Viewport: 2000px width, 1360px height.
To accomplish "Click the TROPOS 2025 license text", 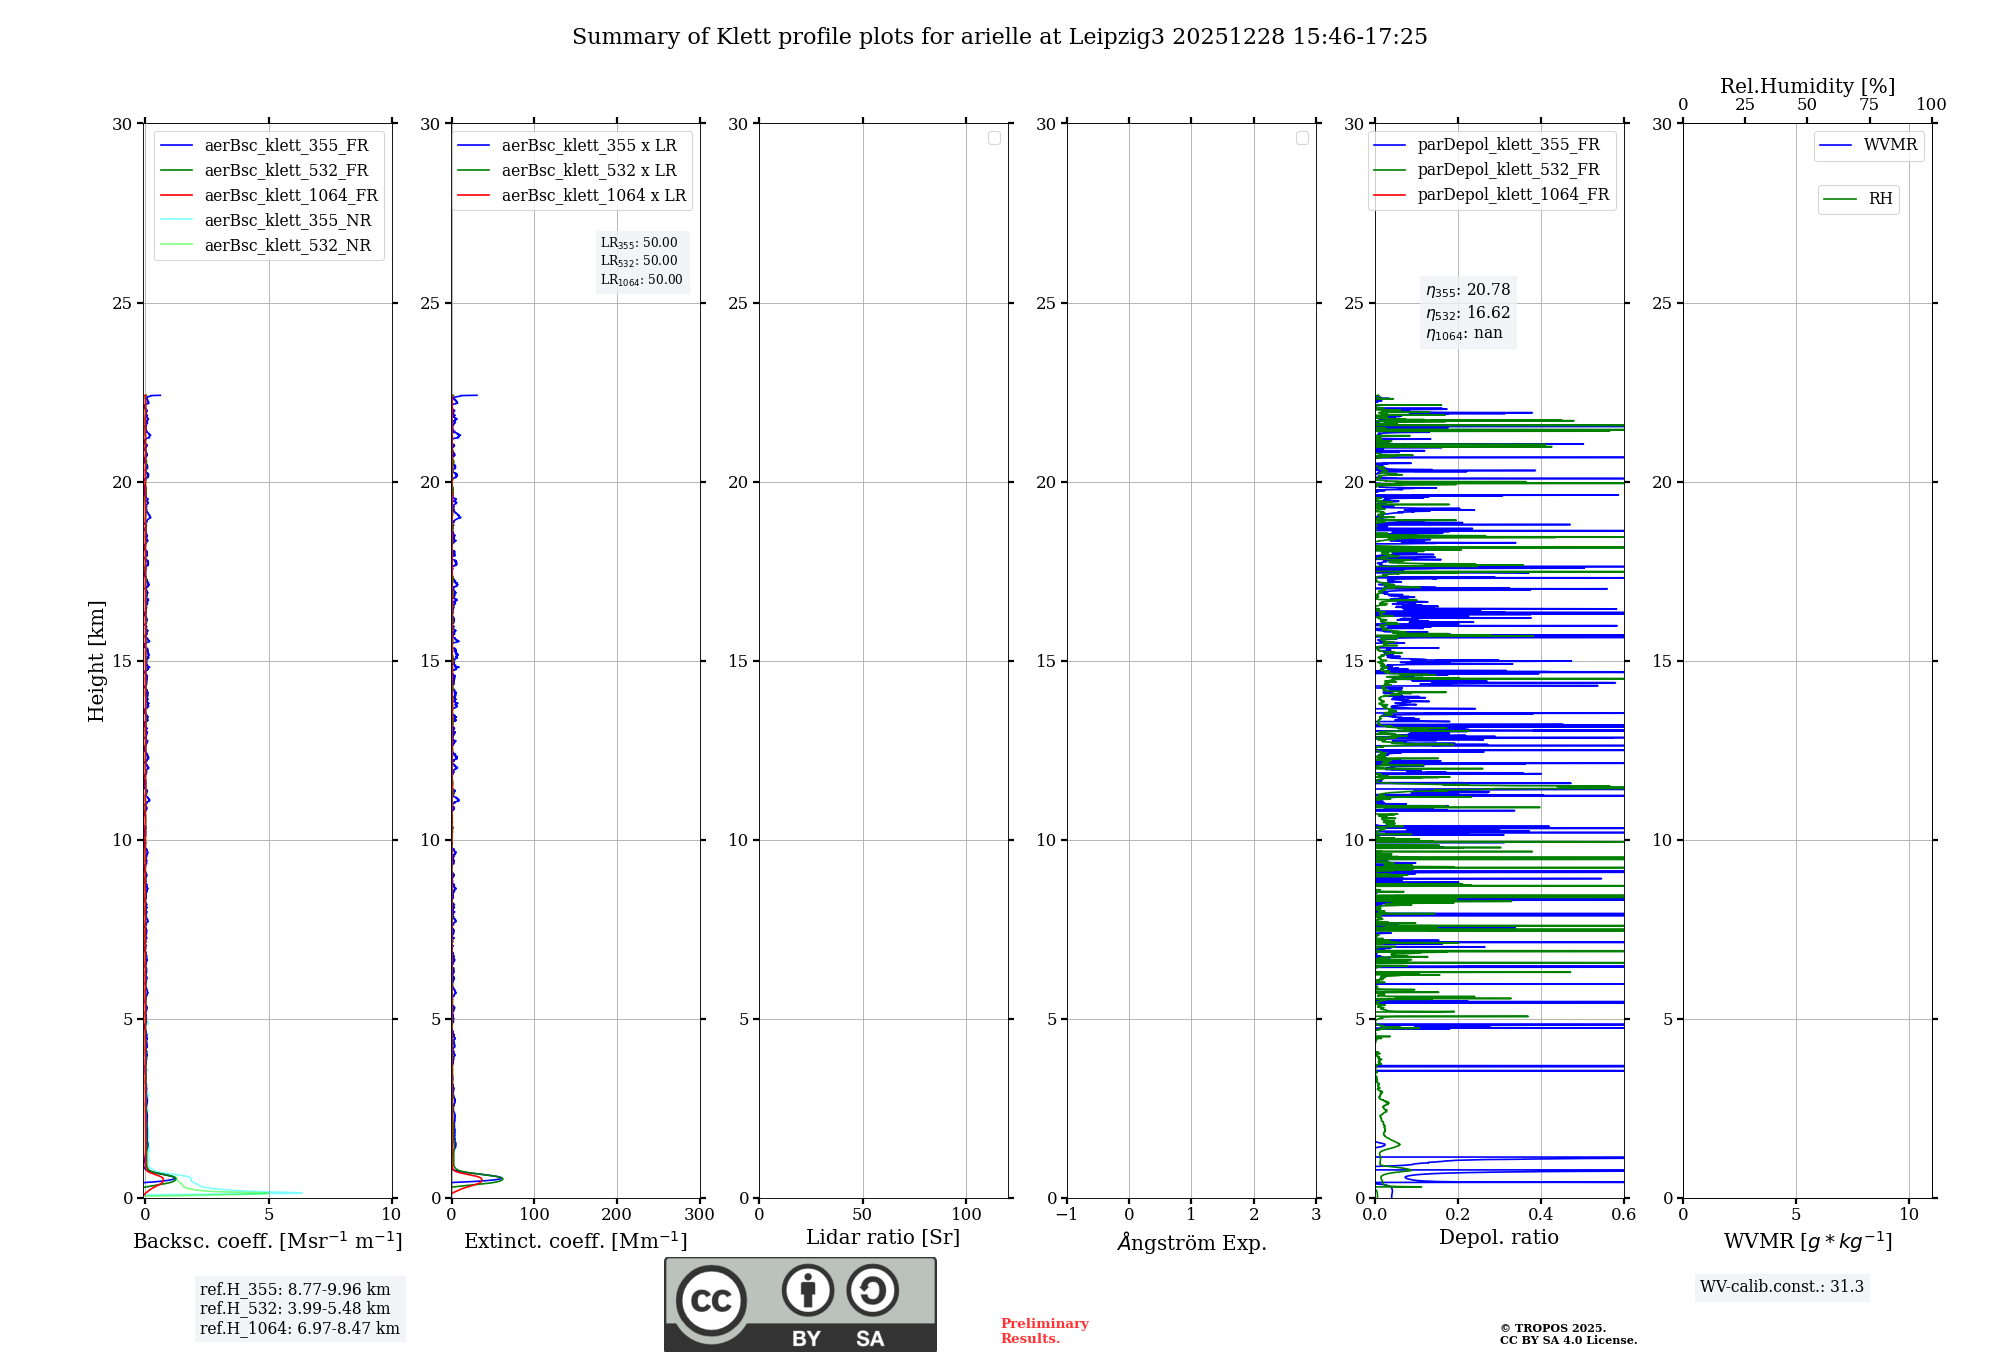I will pyautogui.click(x=1568, y=1334).
